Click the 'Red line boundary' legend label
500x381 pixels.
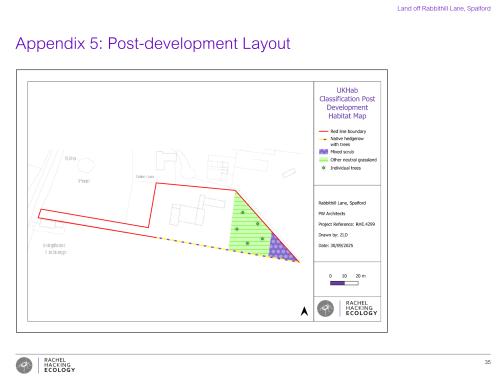pyautogui.click(x=348, y=131)
